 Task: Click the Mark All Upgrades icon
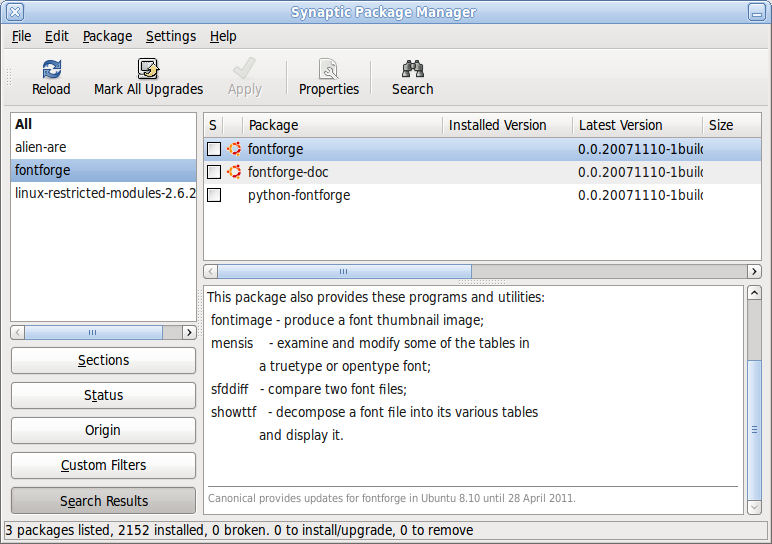(x=148, y=69)
